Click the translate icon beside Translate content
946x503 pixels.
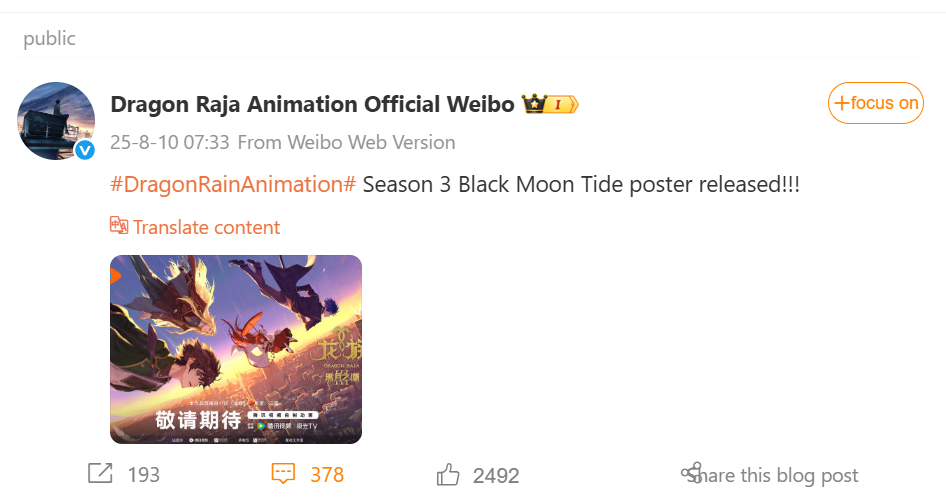click(x=119, y=226)
